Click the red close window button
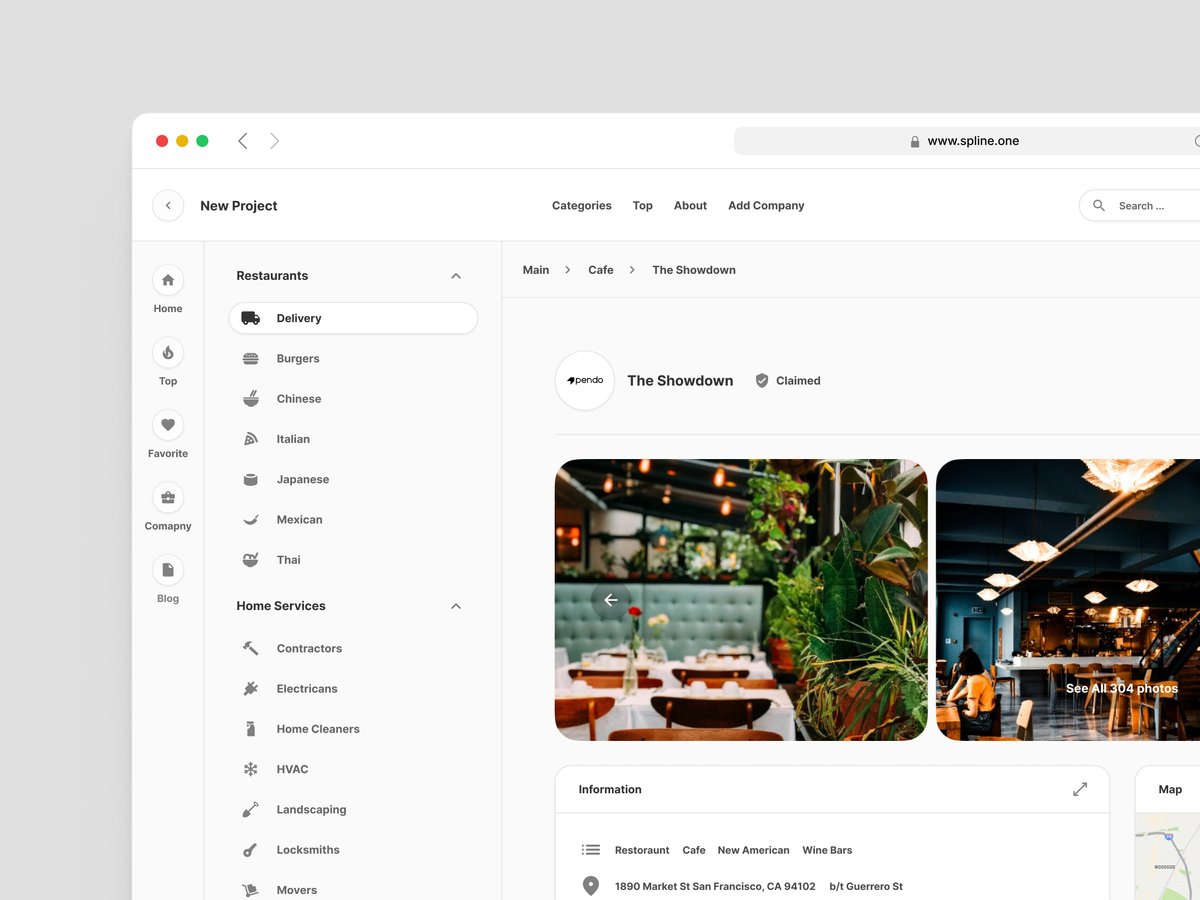The width and height of the screenshot is (1200, 900). point(162,141)
